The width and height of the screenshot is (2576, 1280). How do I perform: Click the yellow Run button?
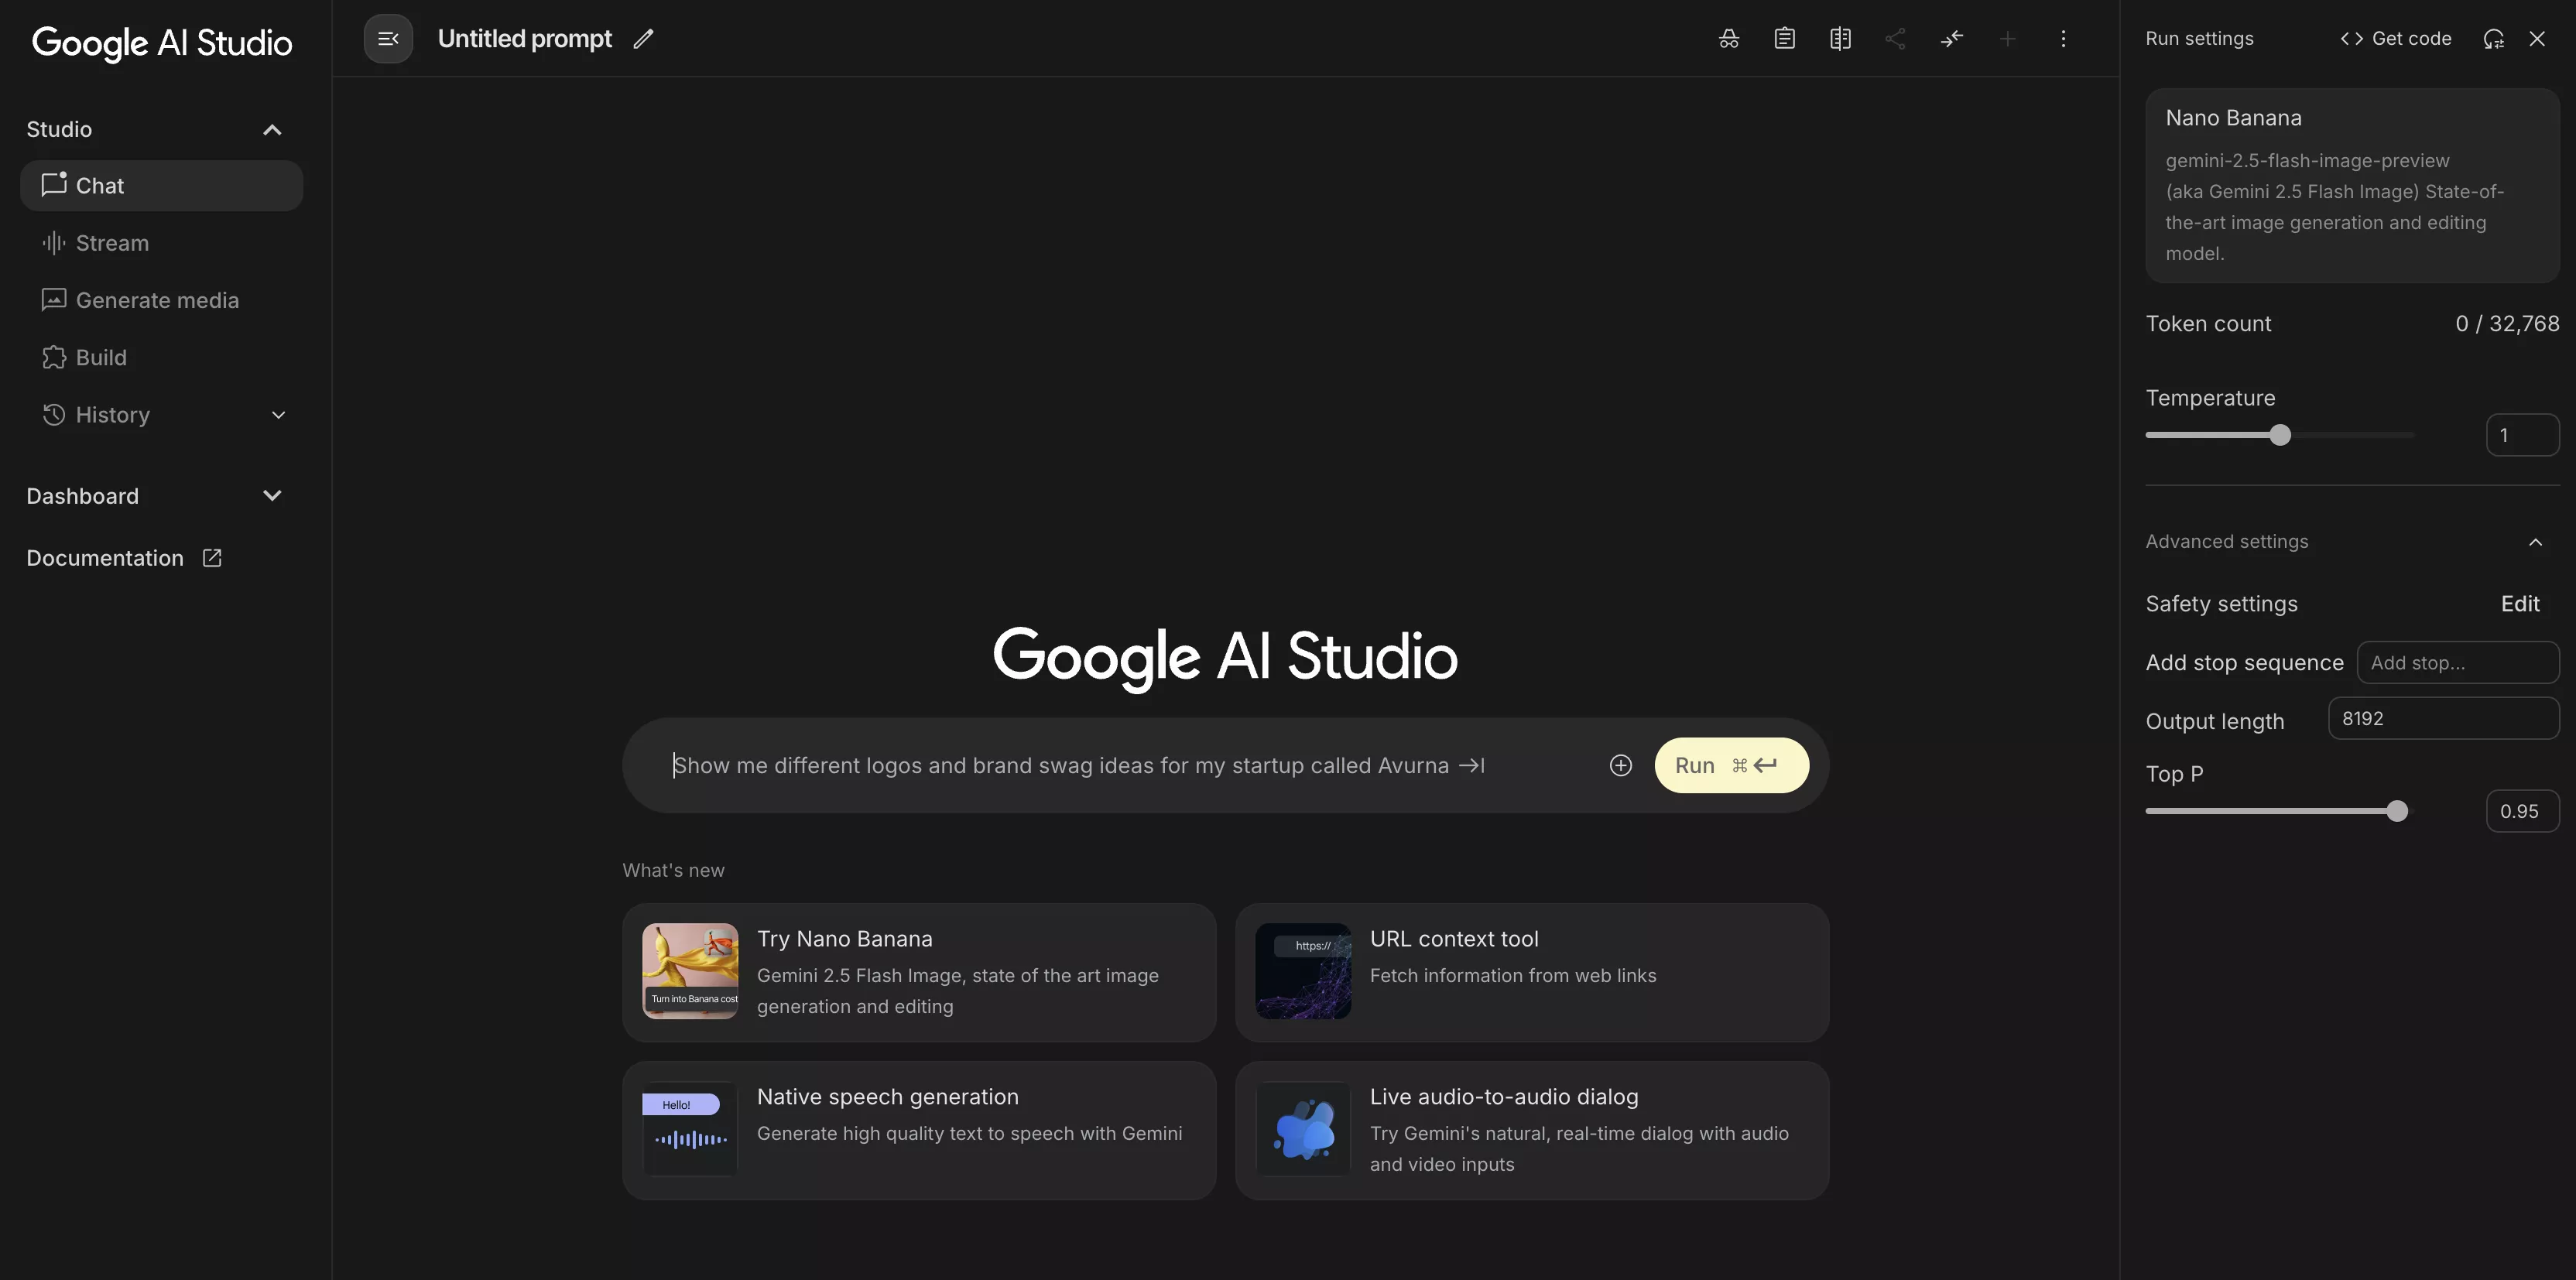pyautogui.click(x=1731, y=765)
